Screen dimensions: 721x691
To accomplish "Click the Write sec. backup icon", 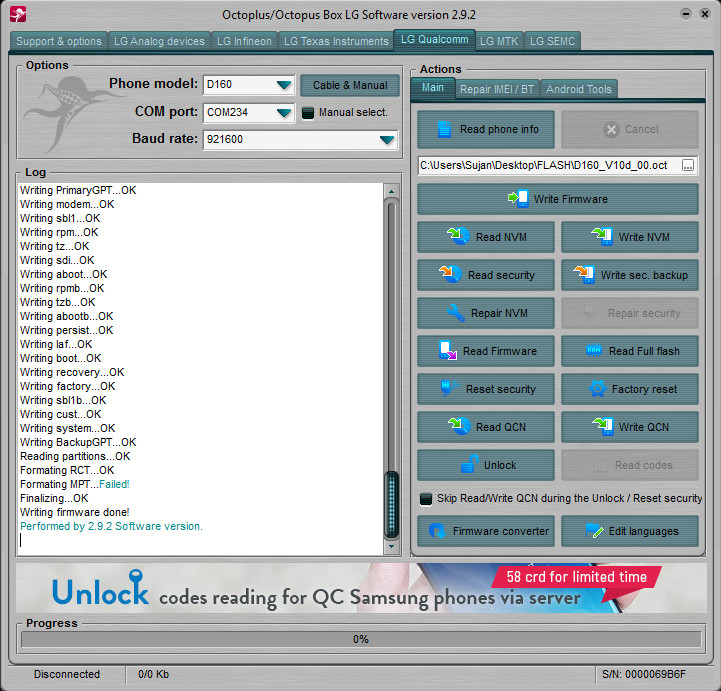I will click(x=584, y=274).
